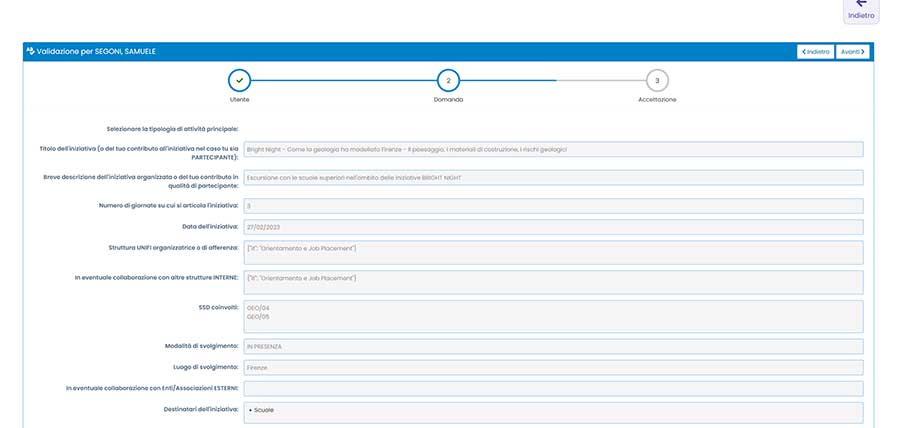The width and height of the screenshot is (900, 428).
Task: Select step 2 Domanda circle
Action: coord(448,80)
